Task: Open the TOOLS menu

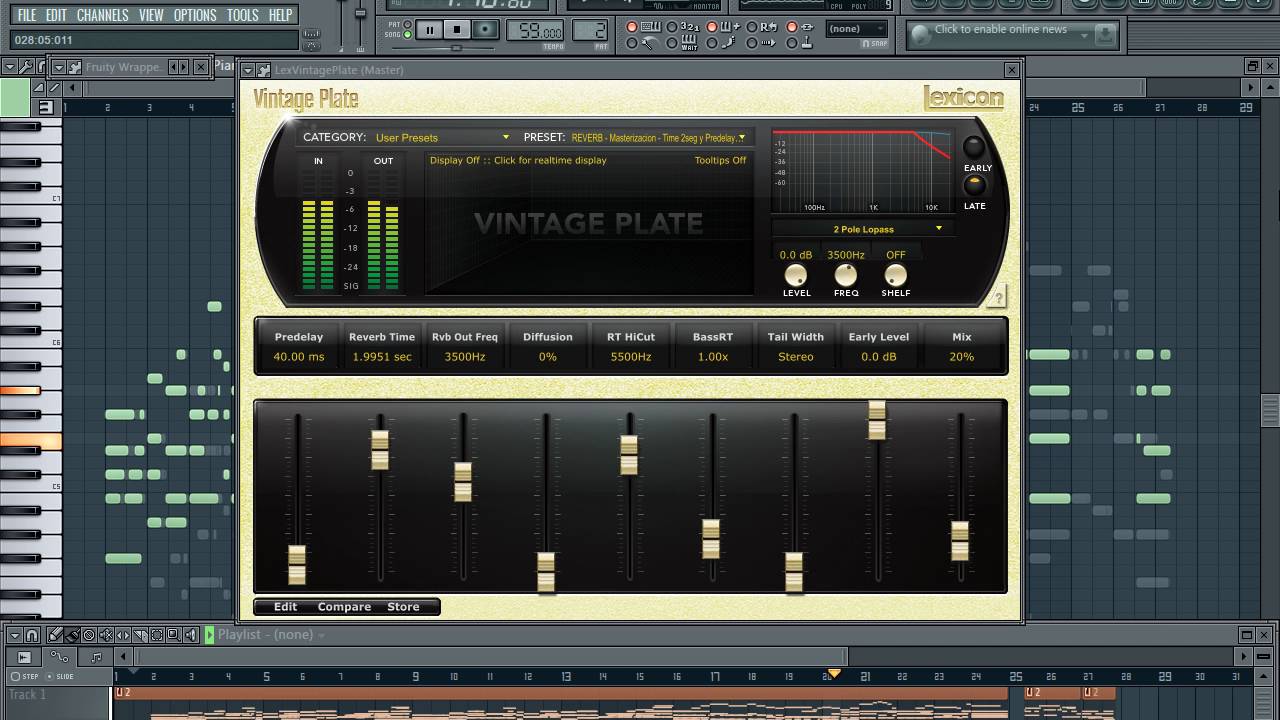Action: coord(242,15)
